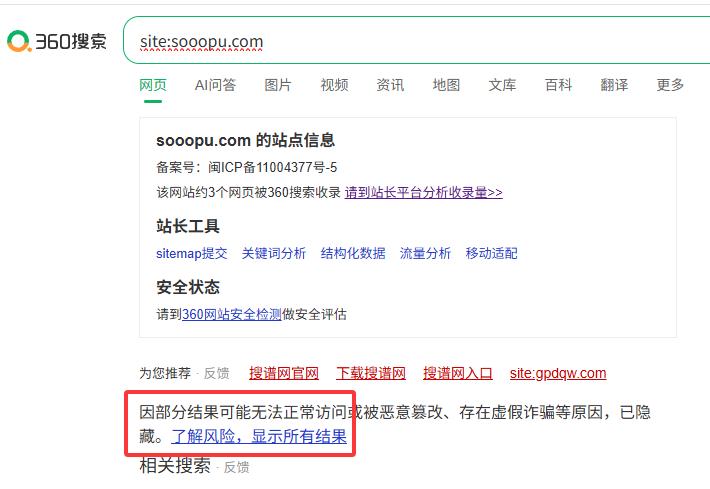Viewport: 710px width, 489px height.
Task: Open the 图片 tab
Action: pyautogui.click(x=278, y=85)
